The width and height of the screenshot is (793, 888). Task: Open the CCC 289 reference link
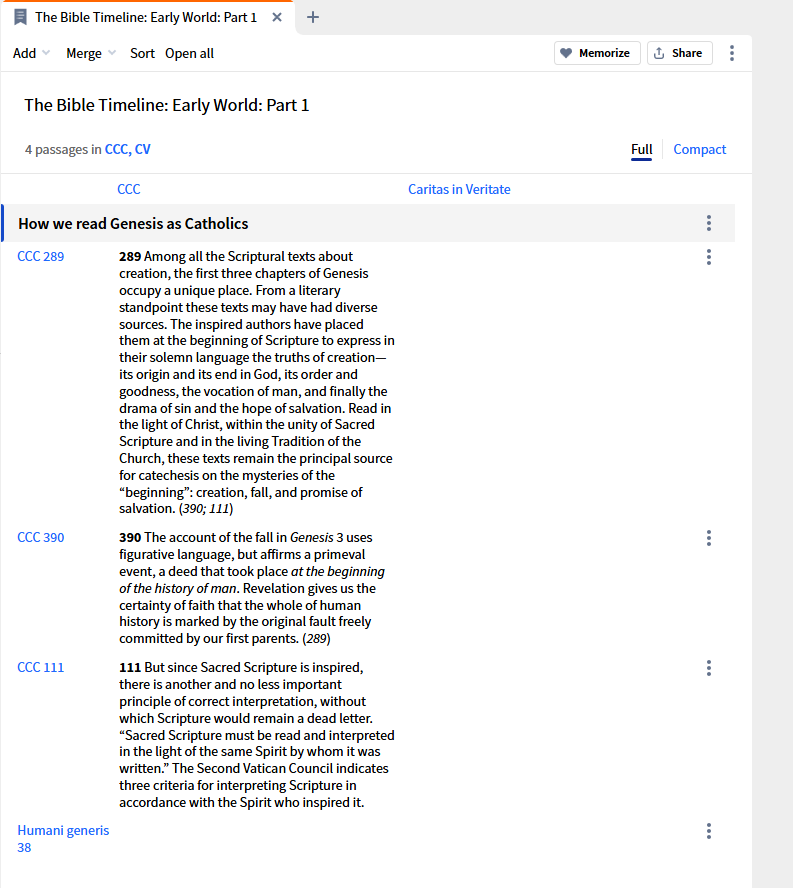[x=41, y=257]
